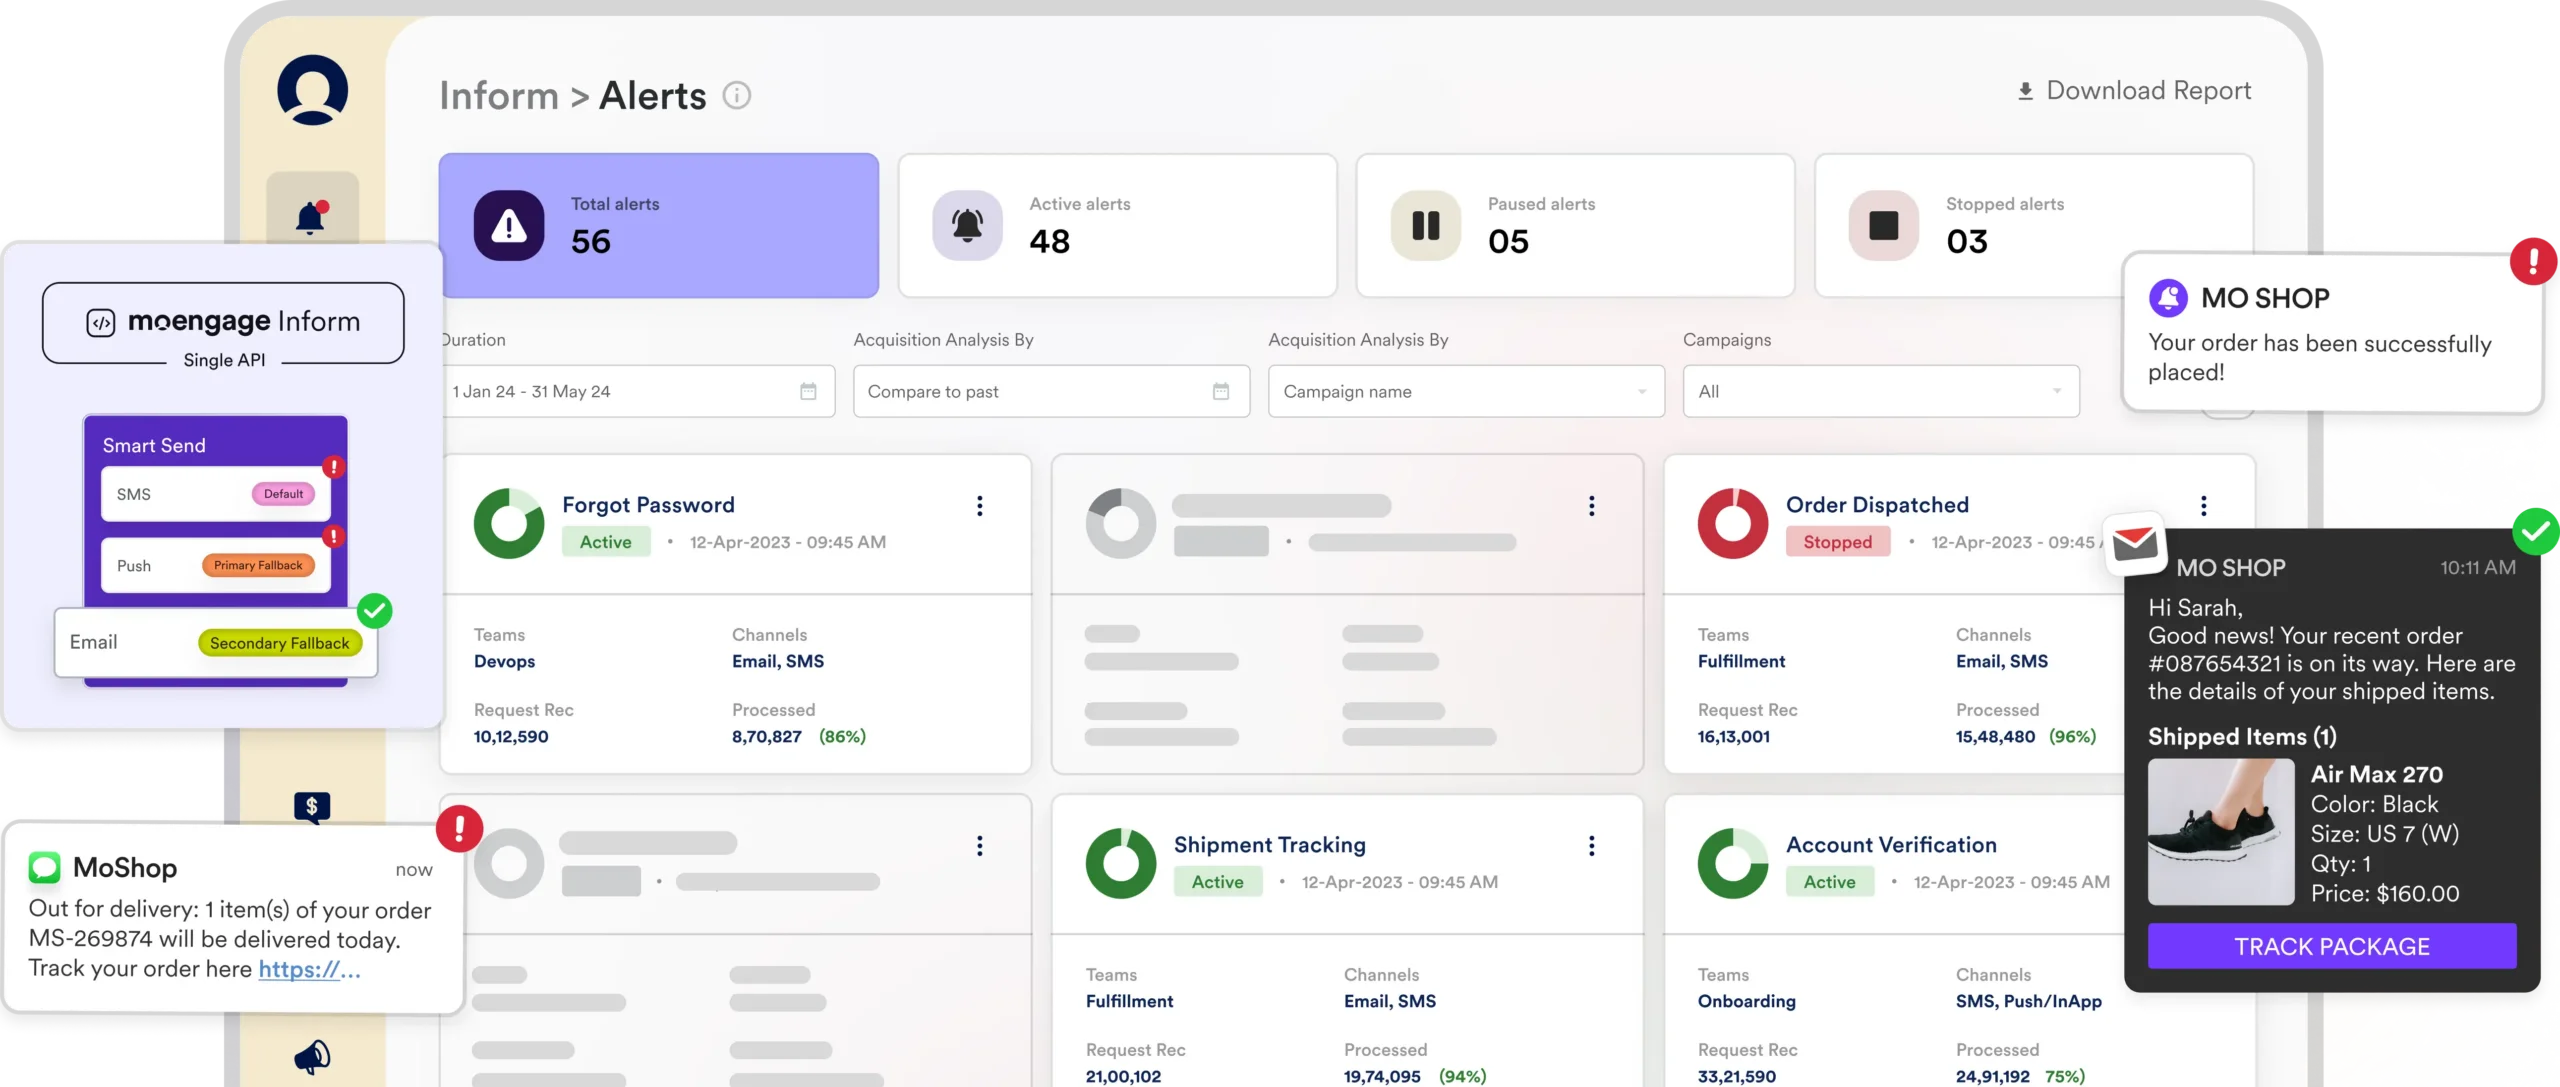Click the TRACK PACKAGE button
Viewport: 2560px width, 1087px height.
pyautogui.click(x=2332, y=946)
